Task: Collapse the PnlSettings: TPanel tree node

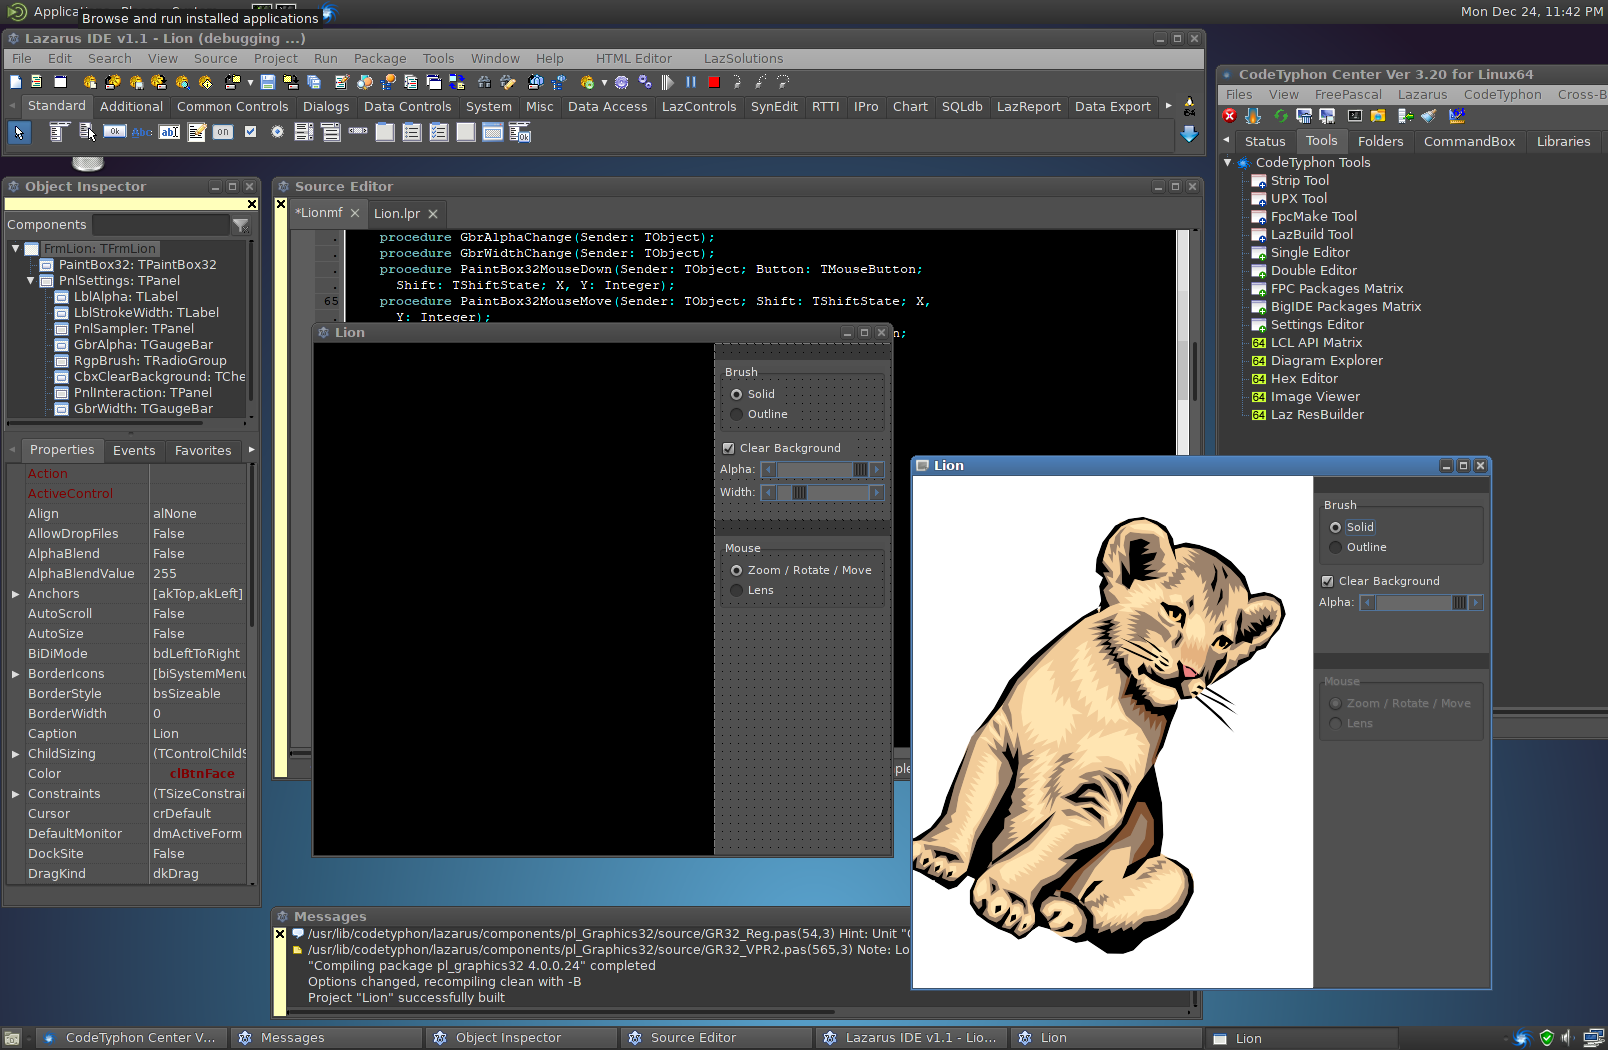Action: (31, 280)
